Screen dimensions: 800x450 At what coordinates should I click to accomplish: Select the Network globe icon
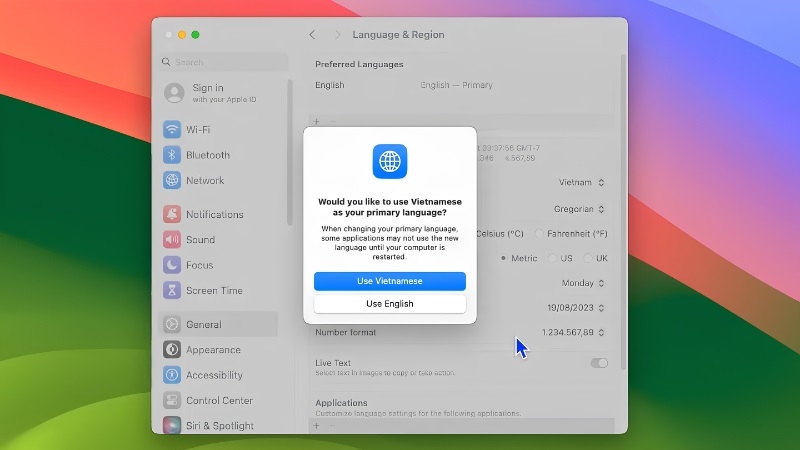point(172,180)
